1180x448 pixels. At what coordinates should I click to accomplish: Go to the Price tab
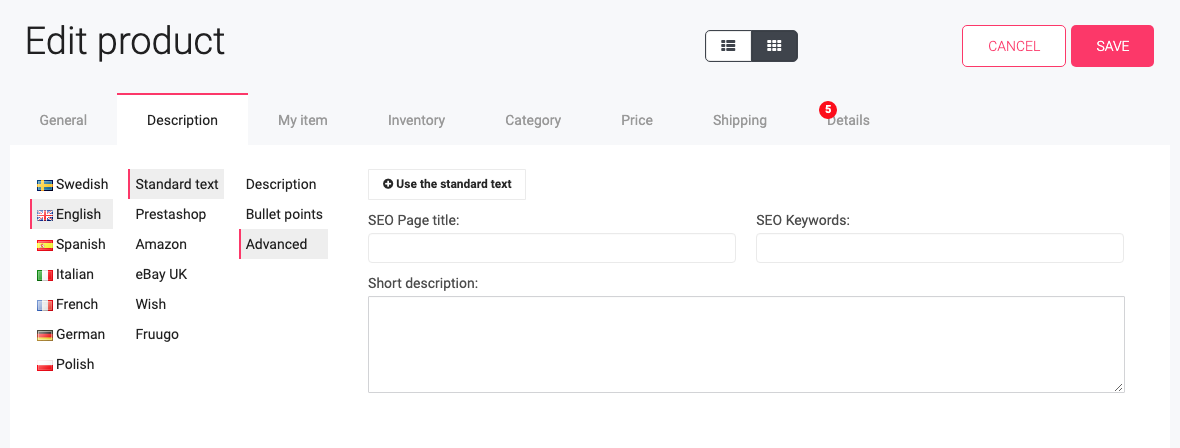tap(637, 120)
